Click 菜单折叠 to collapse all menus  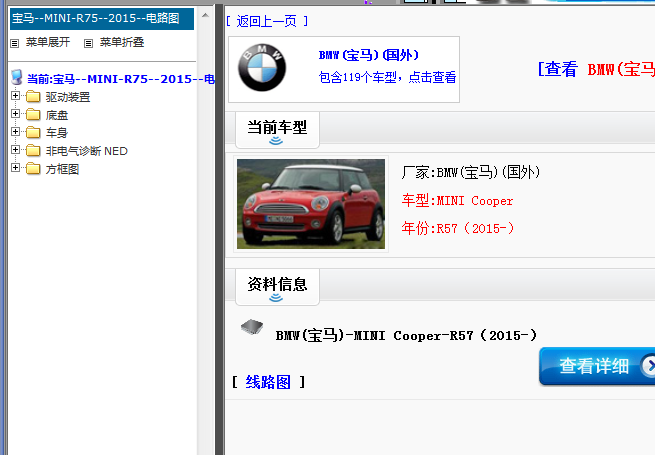(122, 42)
